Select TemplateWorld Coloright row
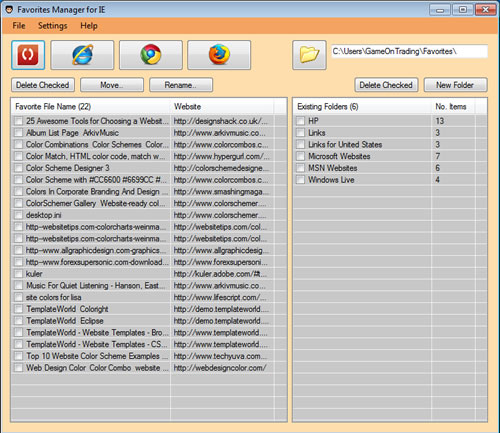500x433 pixels. [149, 309]
